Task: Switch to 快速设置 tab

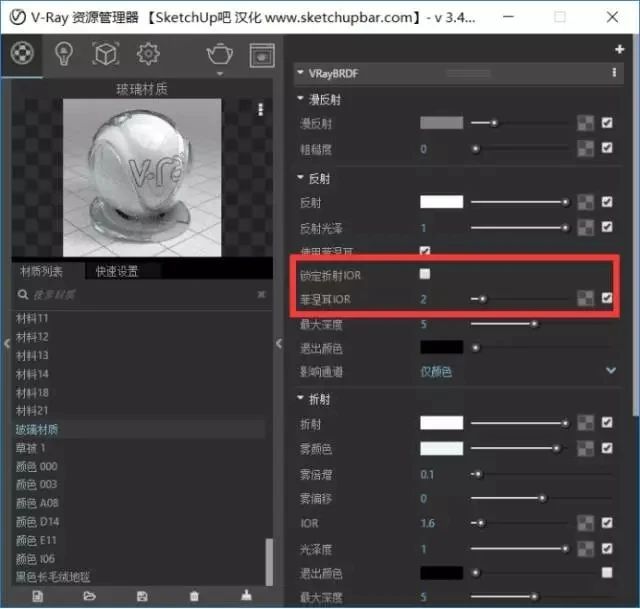Action: (117, 271)
